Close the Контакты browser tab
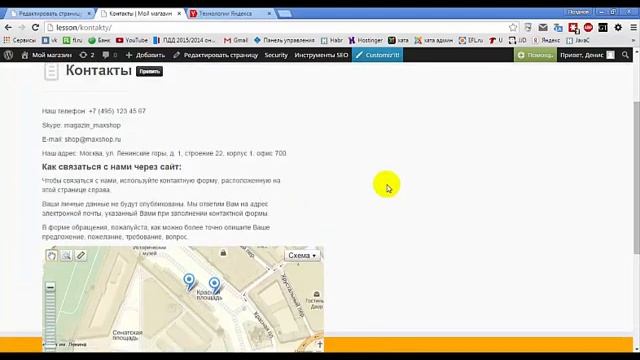 tap(179, 13)
